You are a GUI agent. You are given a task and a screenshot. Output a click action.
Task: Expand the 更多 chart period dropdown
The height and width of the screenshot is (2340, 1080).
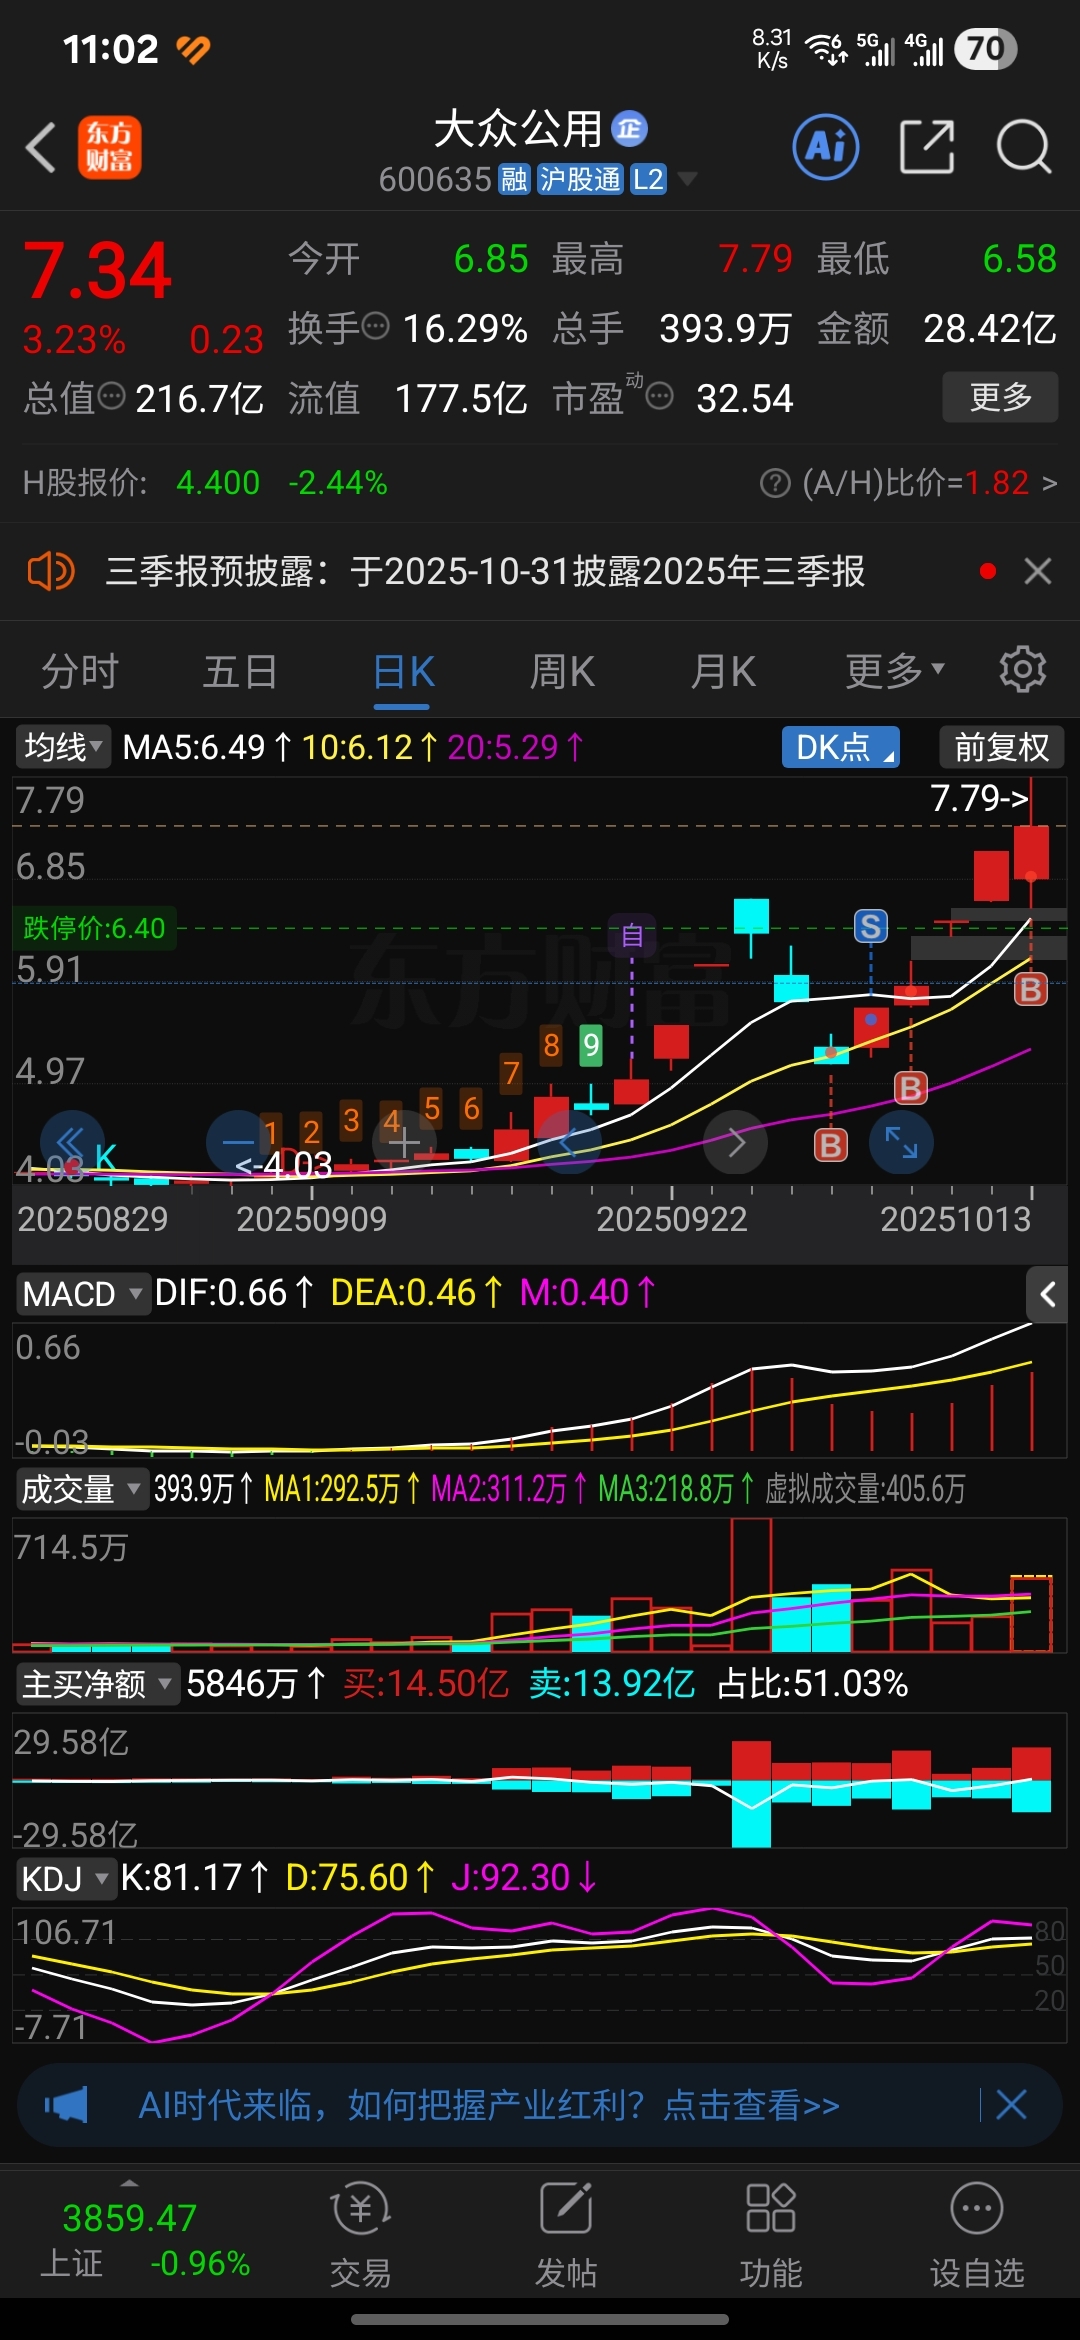point(895,671)
